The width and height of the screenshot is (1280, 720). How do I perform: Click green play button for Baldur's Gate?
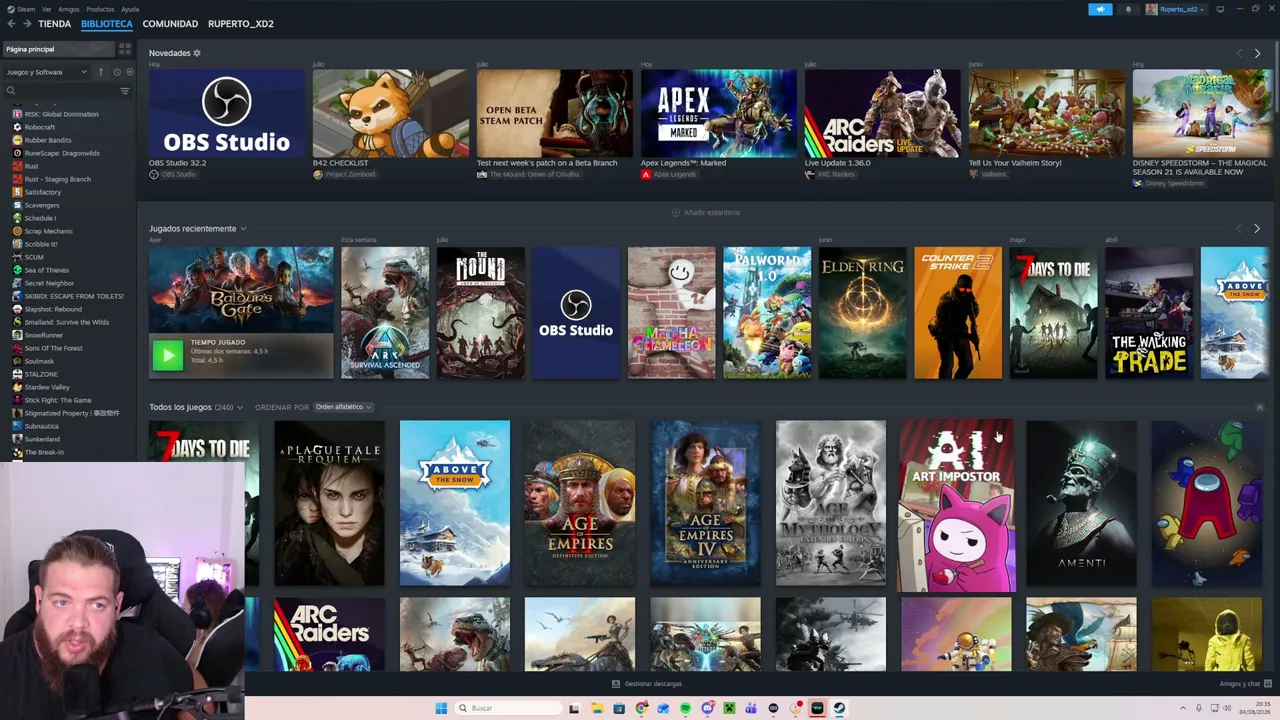[x=168, y=354]
